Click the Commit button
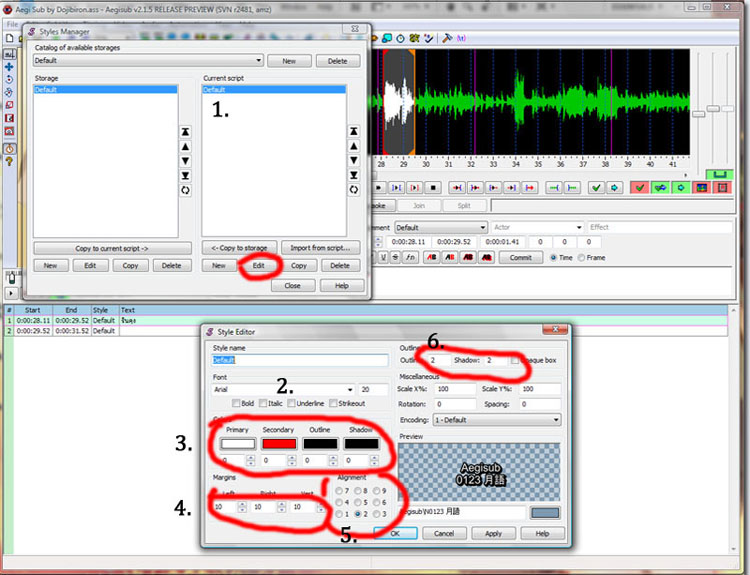Viewport: 750px width, 575px height. 520,257
